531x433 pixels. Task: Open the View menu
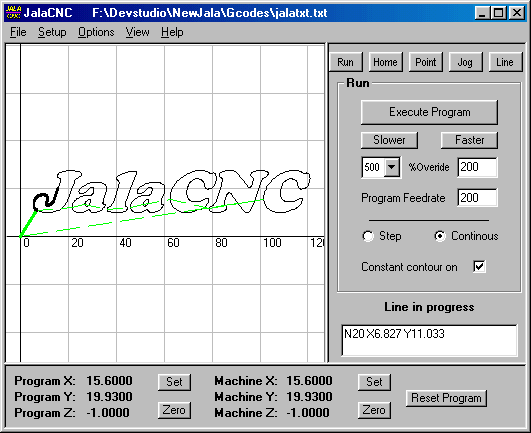pyautogui.click(x=137, y=32)
